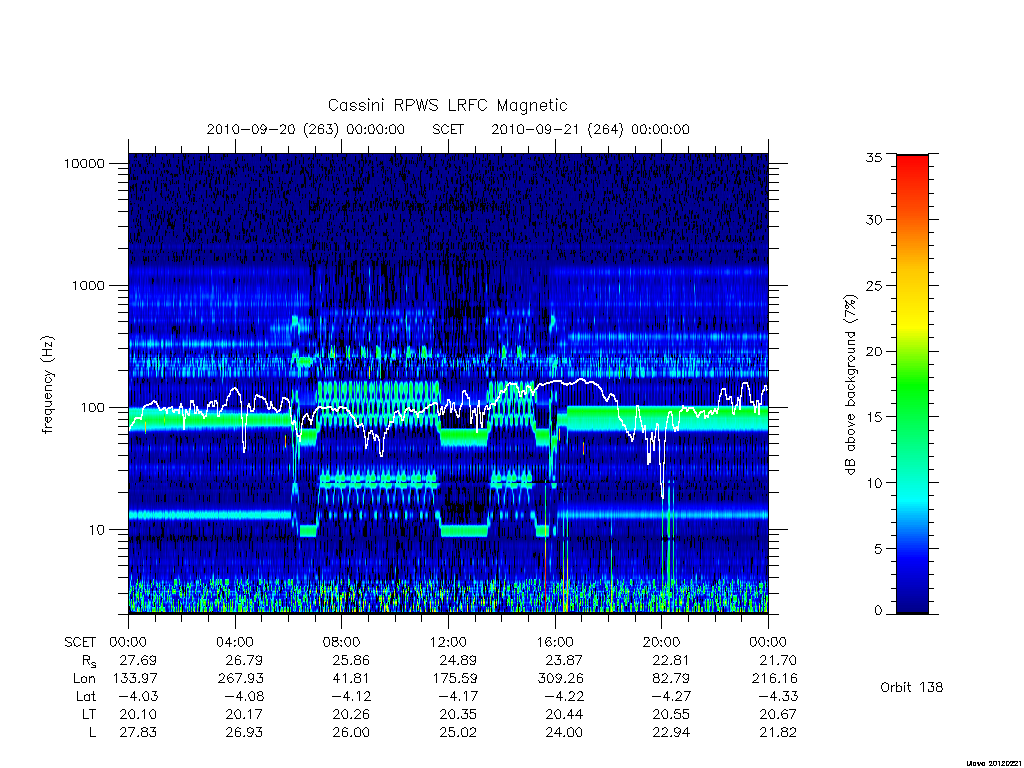Image resolution: width=1024 pixels, height=768 pixels.
Task: Click the Lon value 309.26
Action: tap(560, 679)
